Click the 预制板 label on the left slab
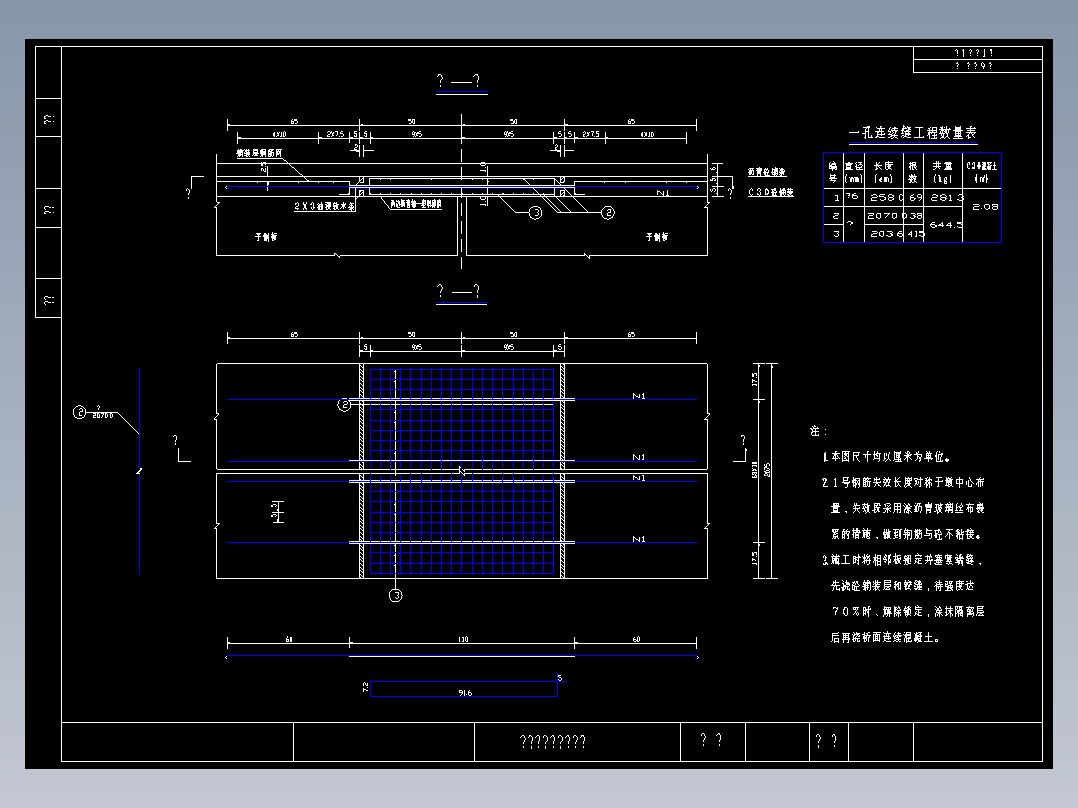Viewport: 1078px width, 808px height. click(x=266, y=237)
